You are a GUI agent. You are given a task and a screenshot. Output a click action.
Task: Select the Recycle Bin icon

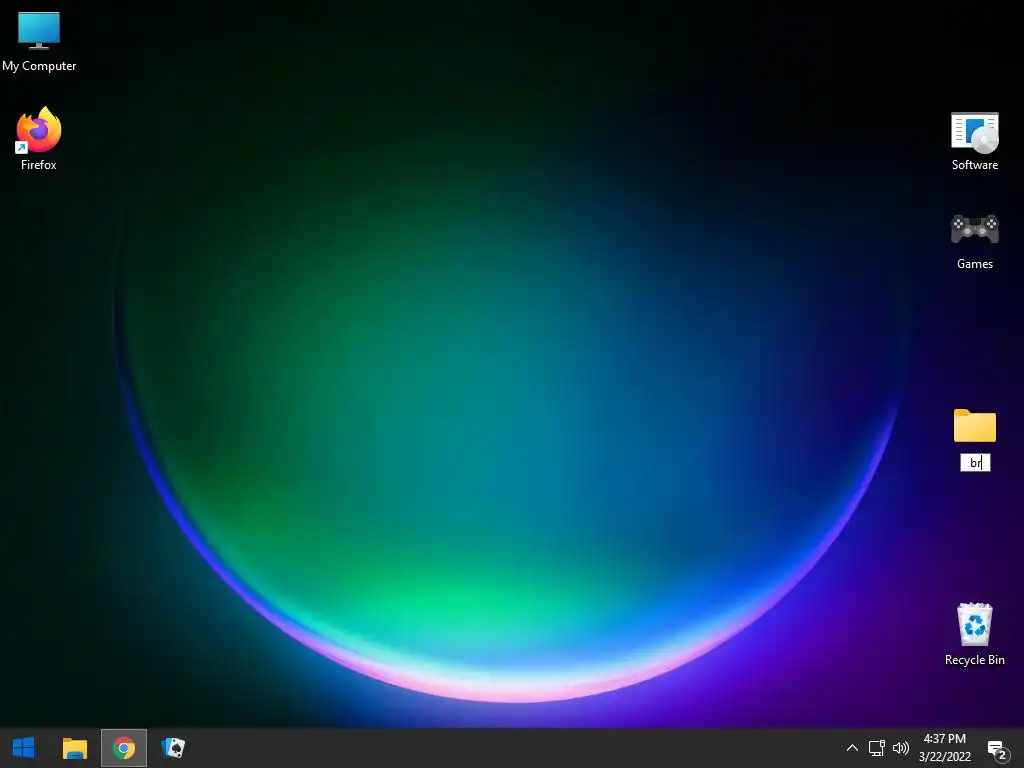tap(974, 624)
